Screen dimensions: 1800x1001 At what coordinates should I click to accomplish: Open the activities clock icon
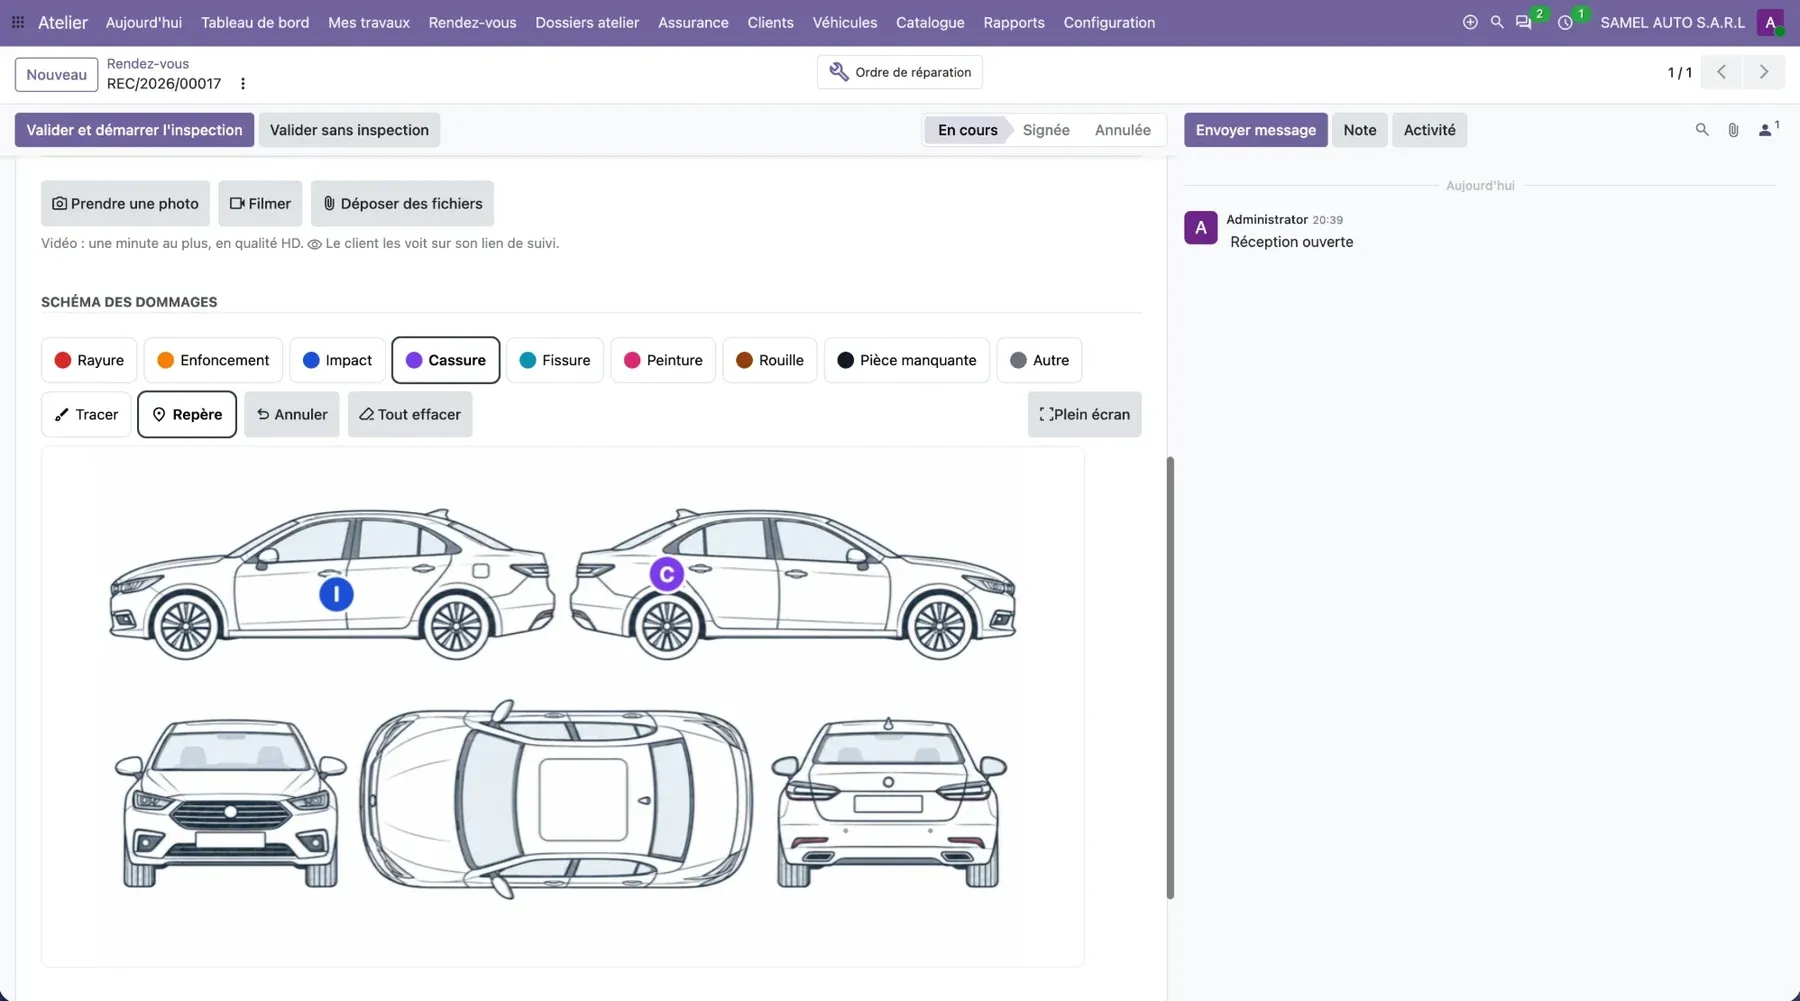[1565, 22]
